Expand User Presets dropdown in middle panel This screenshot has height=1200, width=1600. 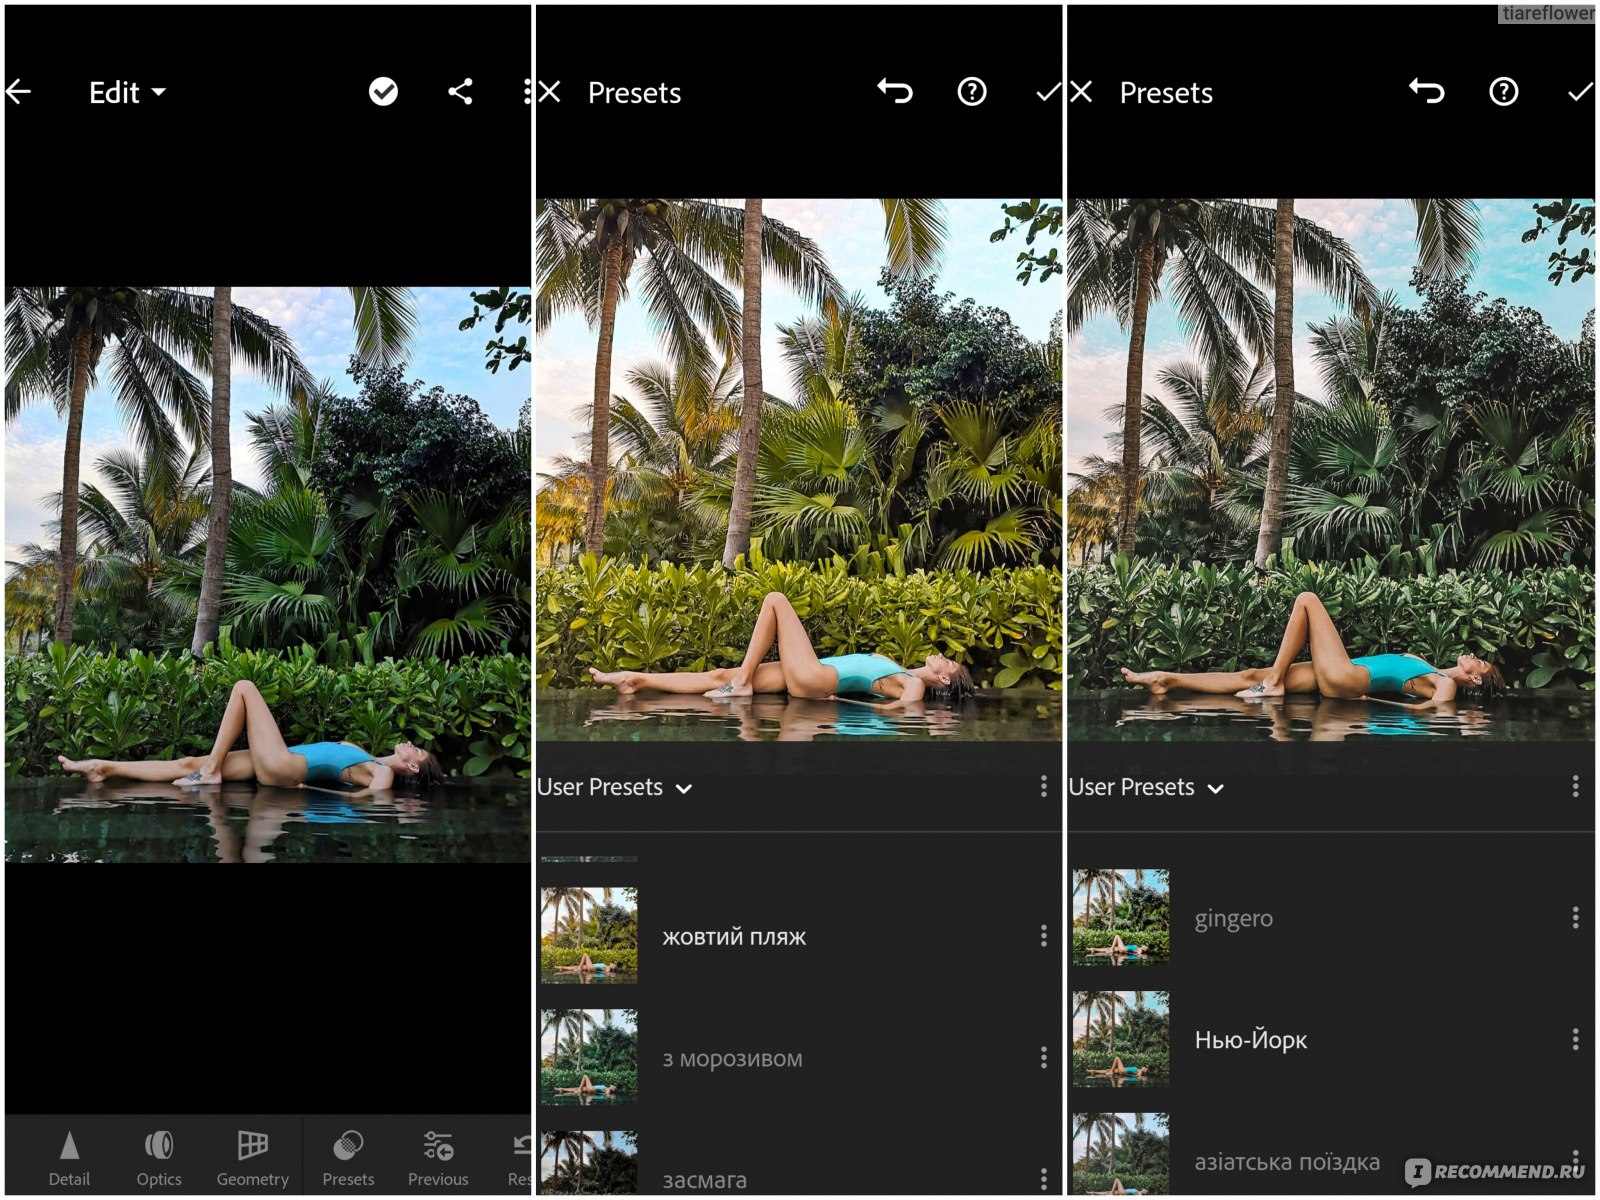(x=615, y=788)
